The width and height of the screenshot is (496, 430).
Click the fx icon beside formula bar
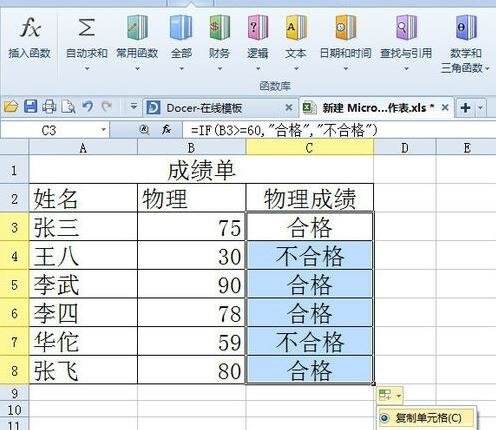point(166,129)
